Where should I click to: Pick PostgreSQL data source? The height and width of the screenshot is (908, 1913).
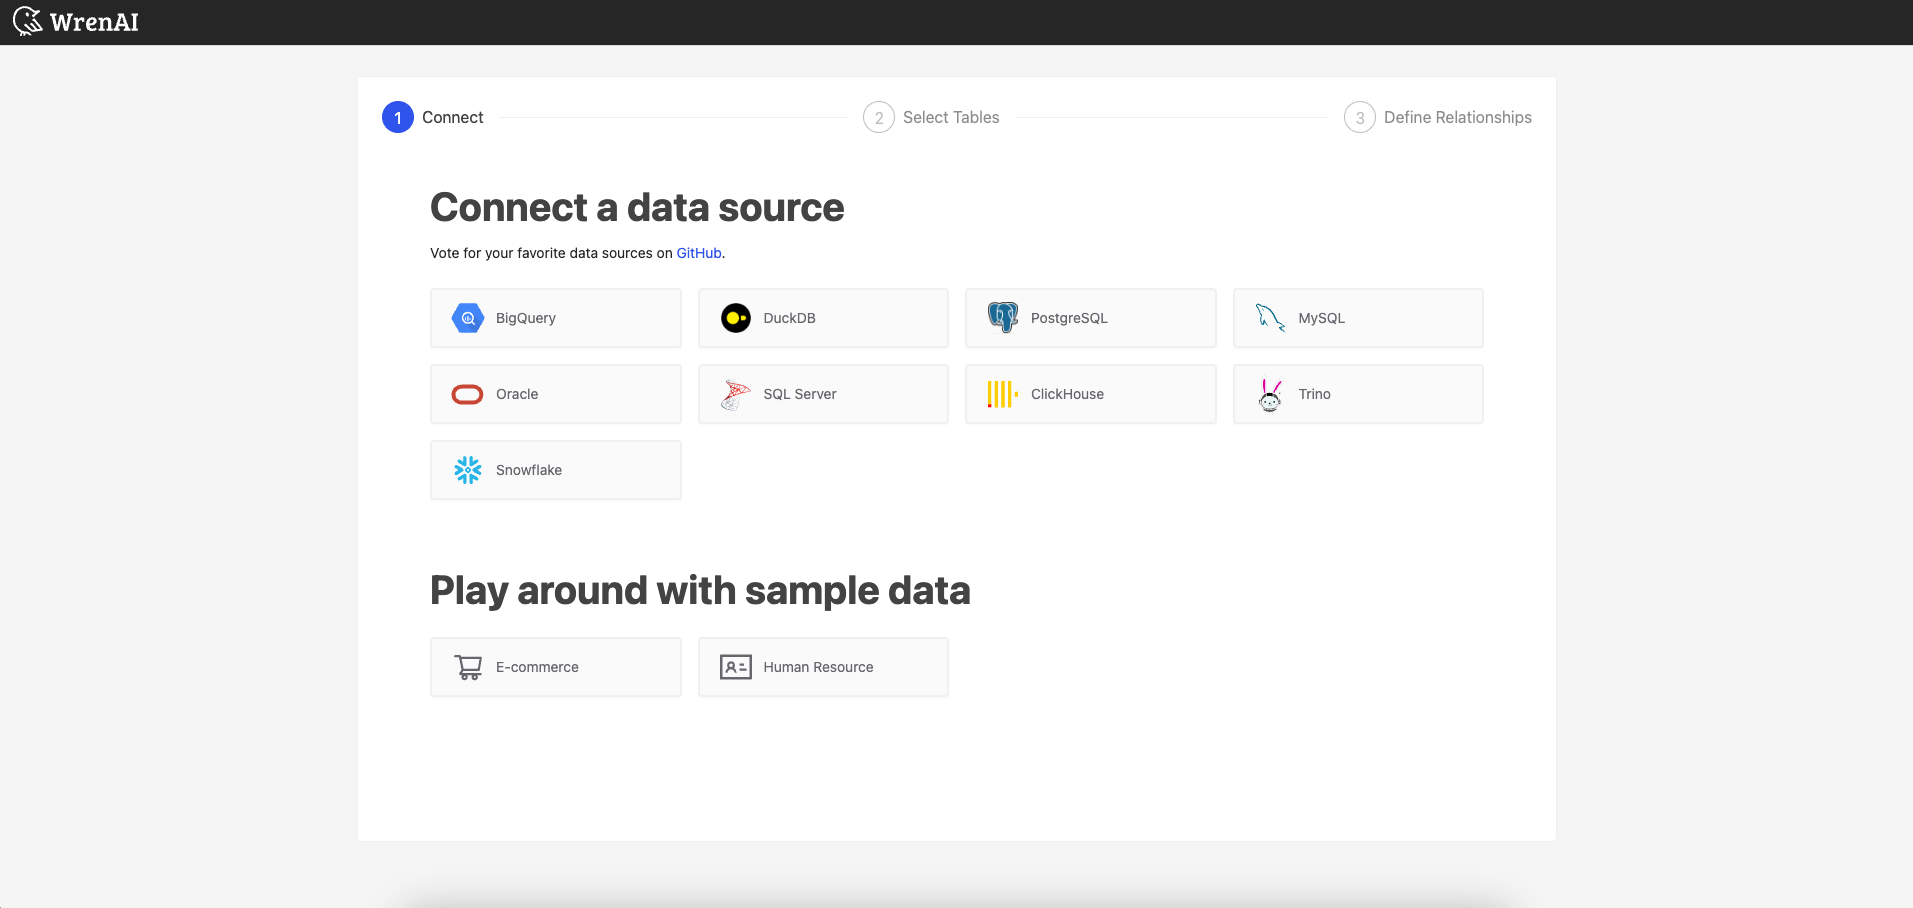click(1091, 318)
